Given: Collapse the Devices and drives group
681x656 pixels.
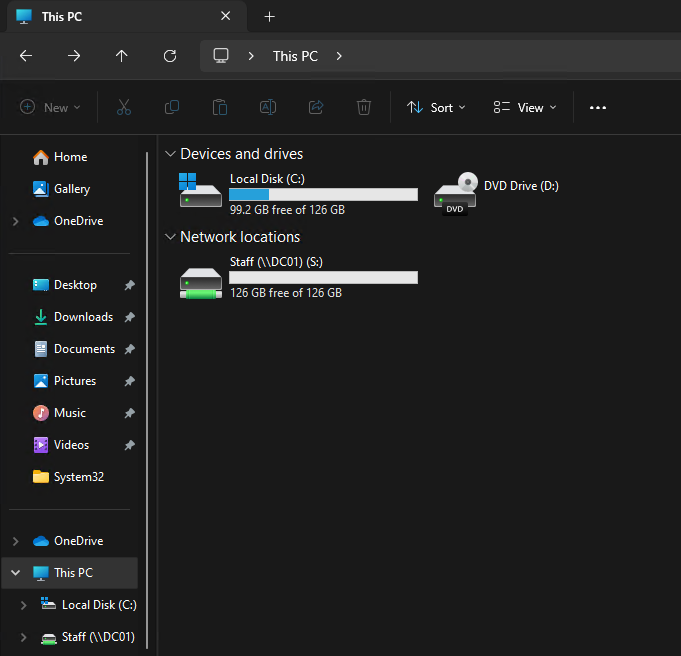Looking at the screenshot, I should click(169, 154).
